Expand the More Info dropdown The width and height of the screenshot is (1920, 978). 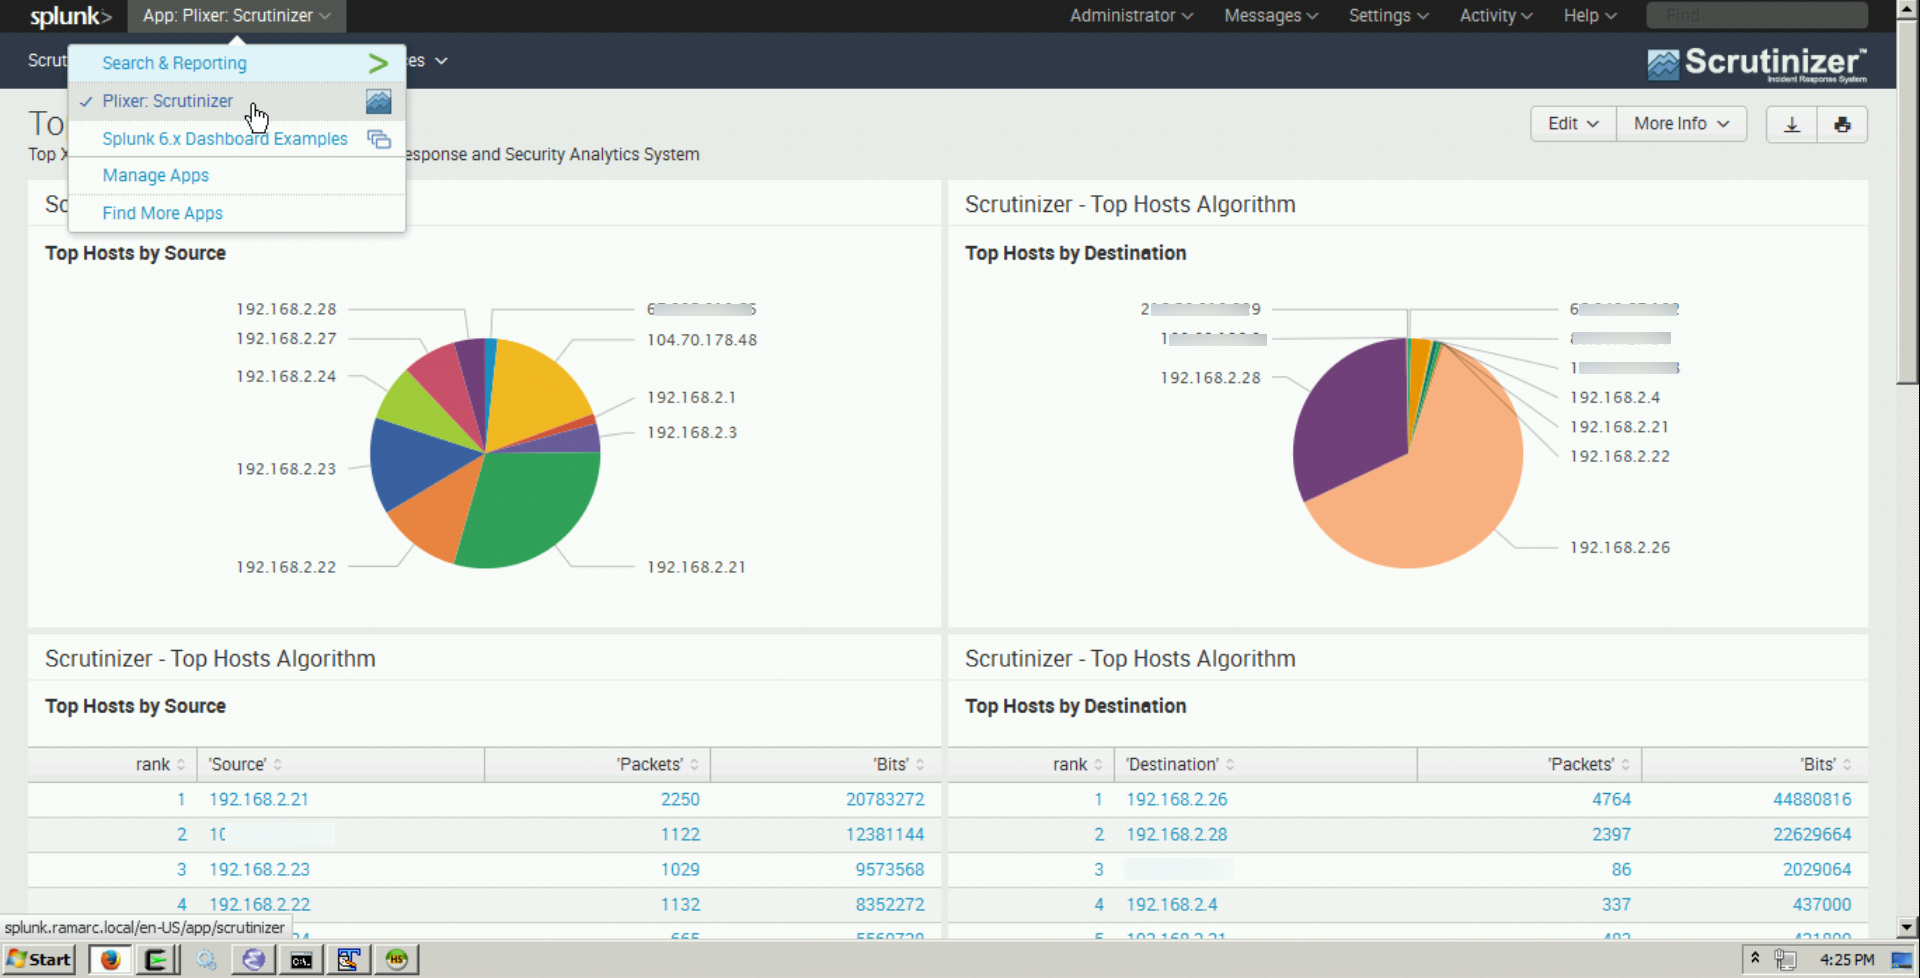coord(1680,124)
